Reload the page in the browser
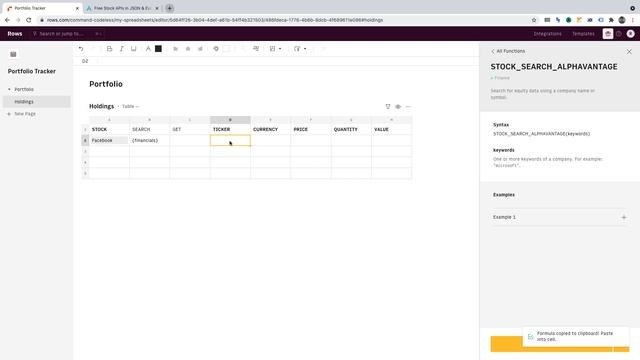The height and width of the screenshot is (360, 640). pyautogui.click(x=29, y=20)
